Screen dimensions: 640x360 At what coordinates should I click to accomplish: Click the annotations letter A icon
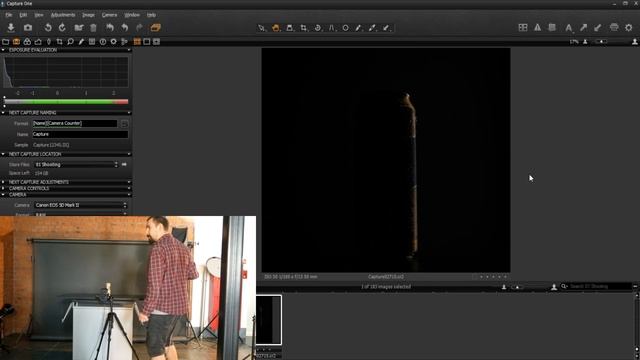point(569,27)
